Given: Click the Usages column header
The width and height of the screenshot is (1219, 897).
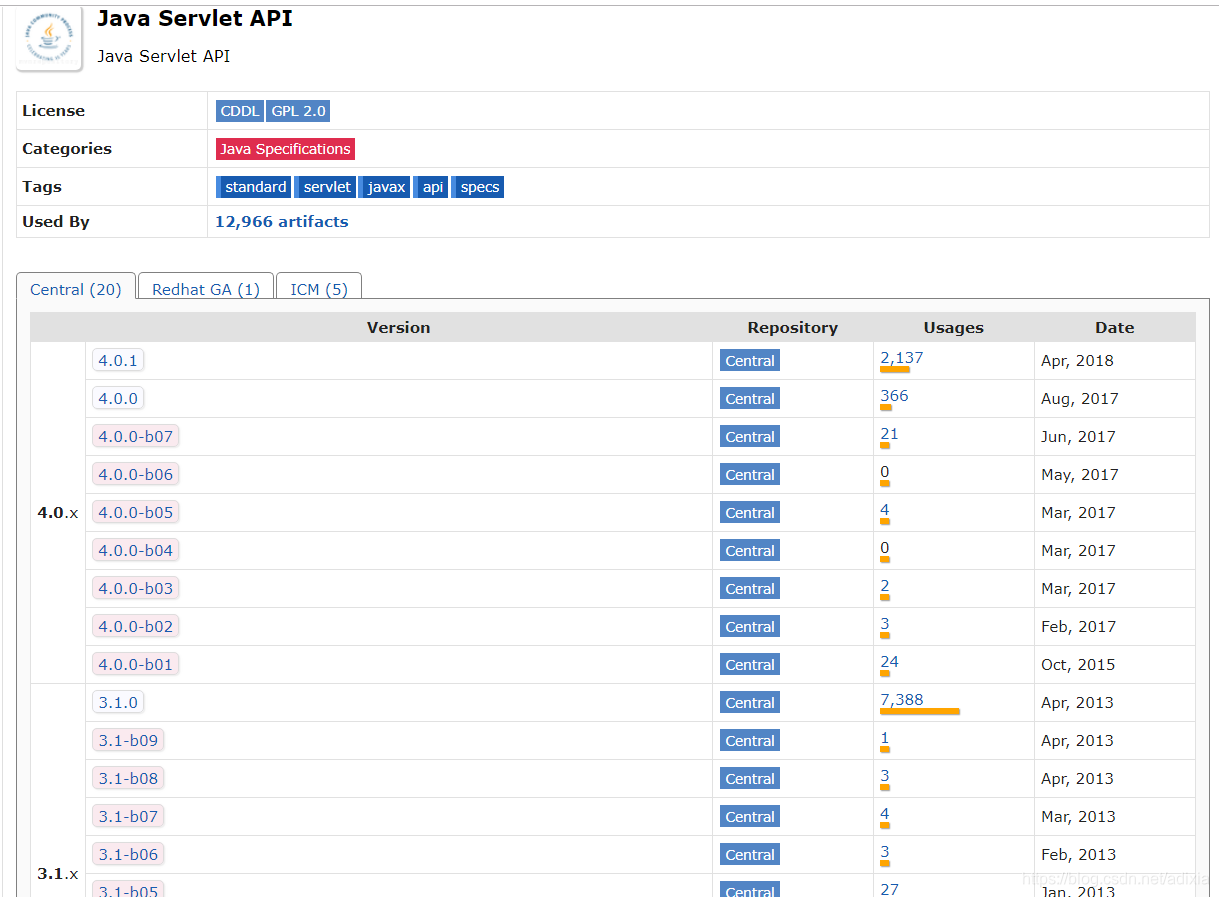Looking at the screenshot, I should [953, 327].
